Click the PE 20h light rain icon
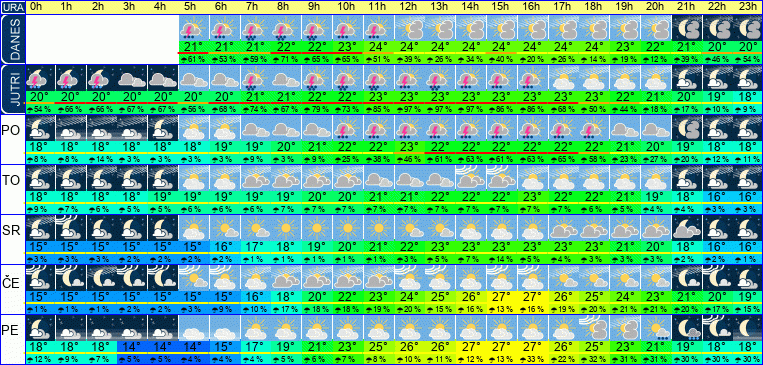Image resolution: width=763 pixels, height=365 pixels. (x=656, y=328)
